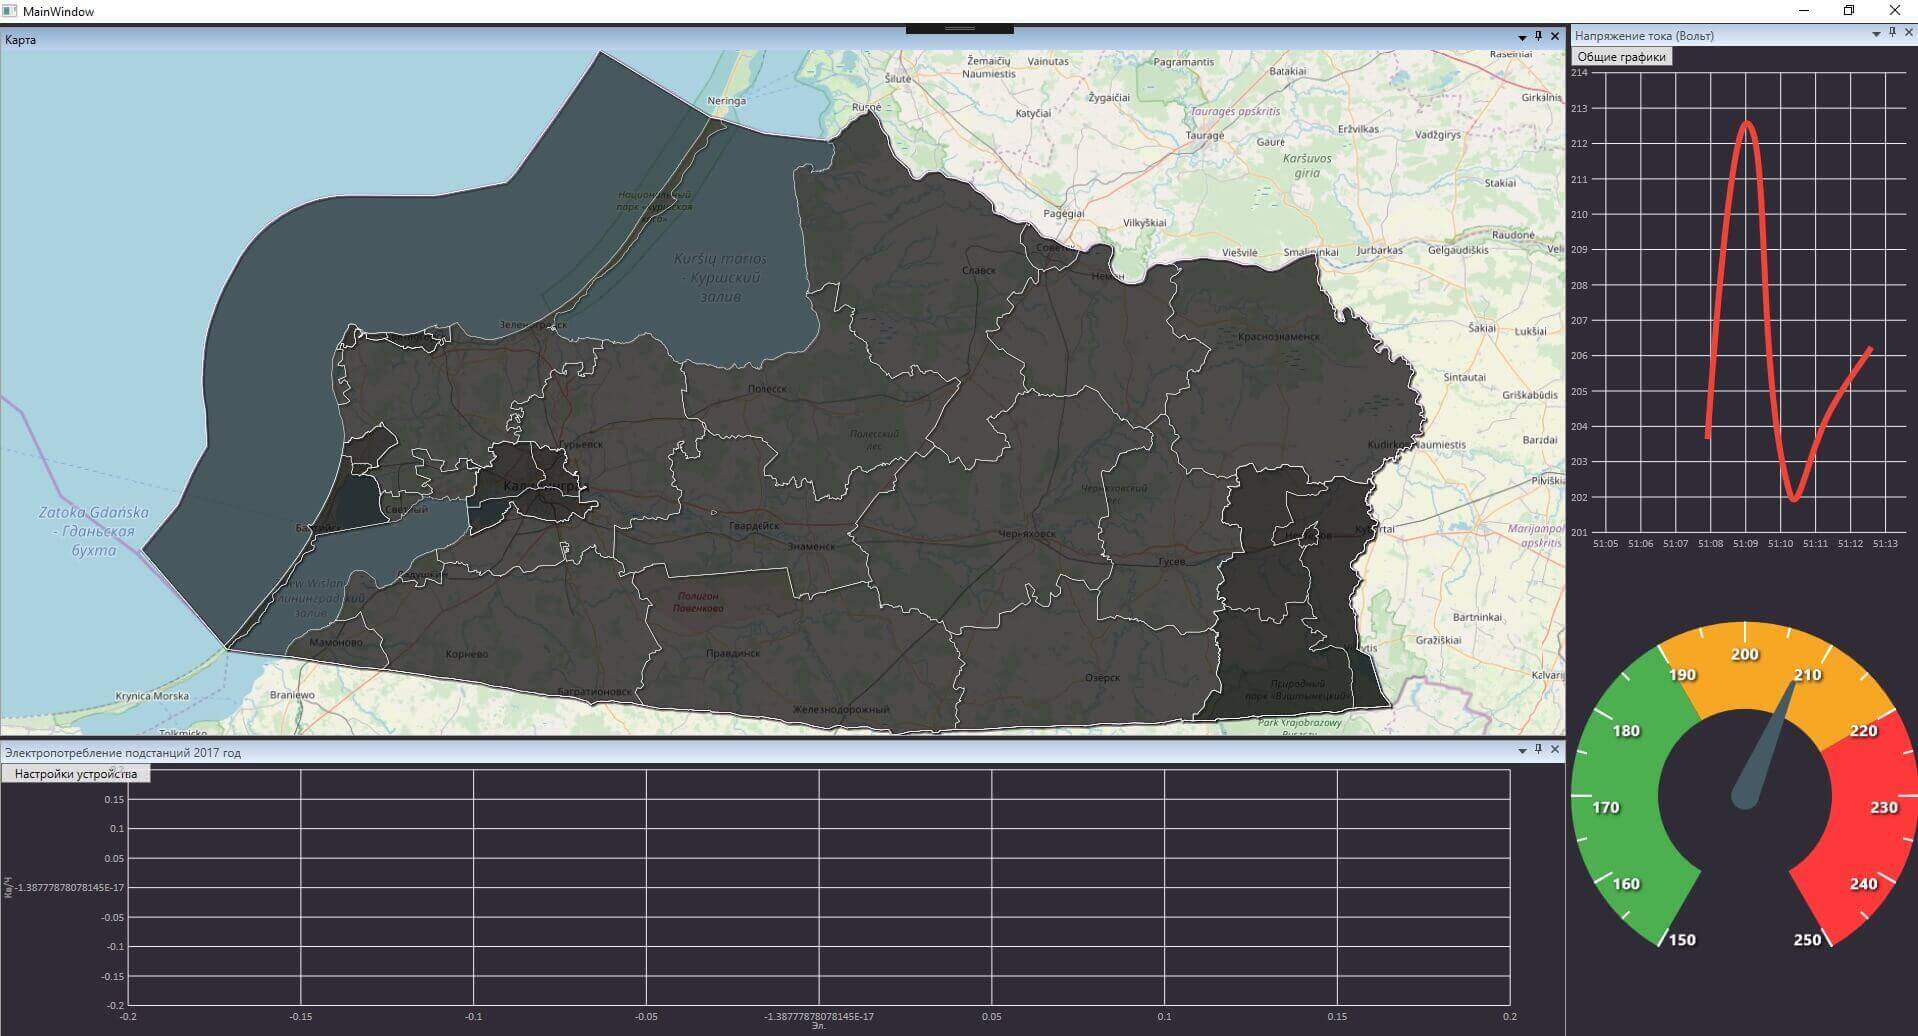Click the MainWindow app icon in title bar

point(10,11)
